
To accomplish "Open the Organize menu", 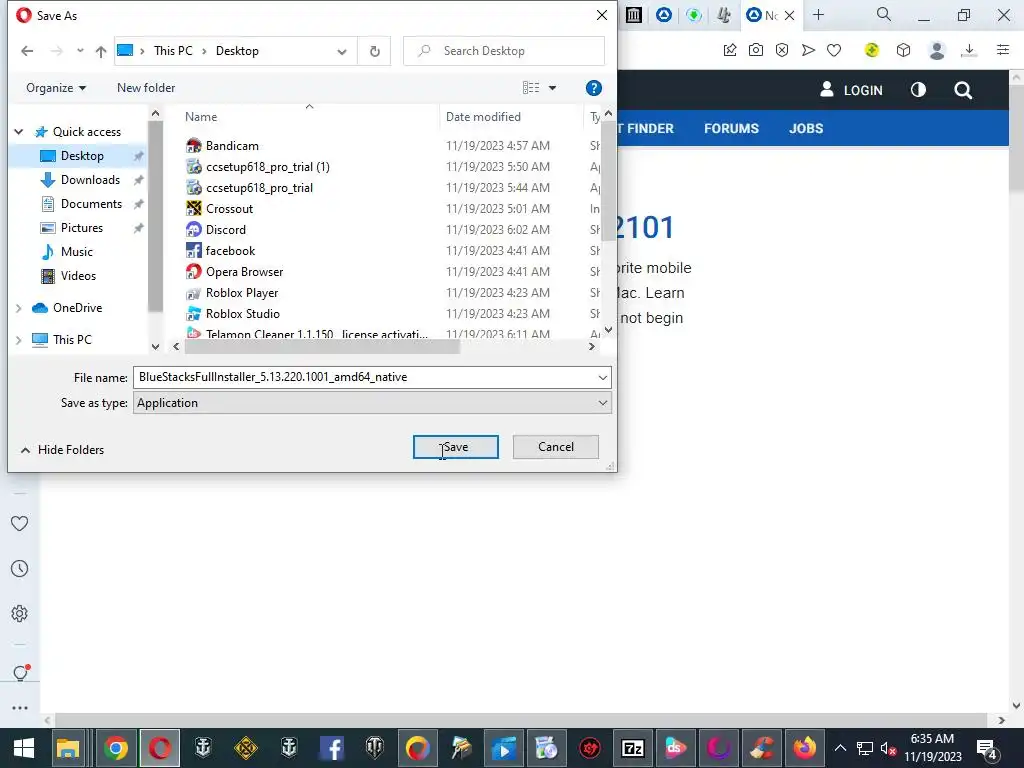I will tap(56, 88).
